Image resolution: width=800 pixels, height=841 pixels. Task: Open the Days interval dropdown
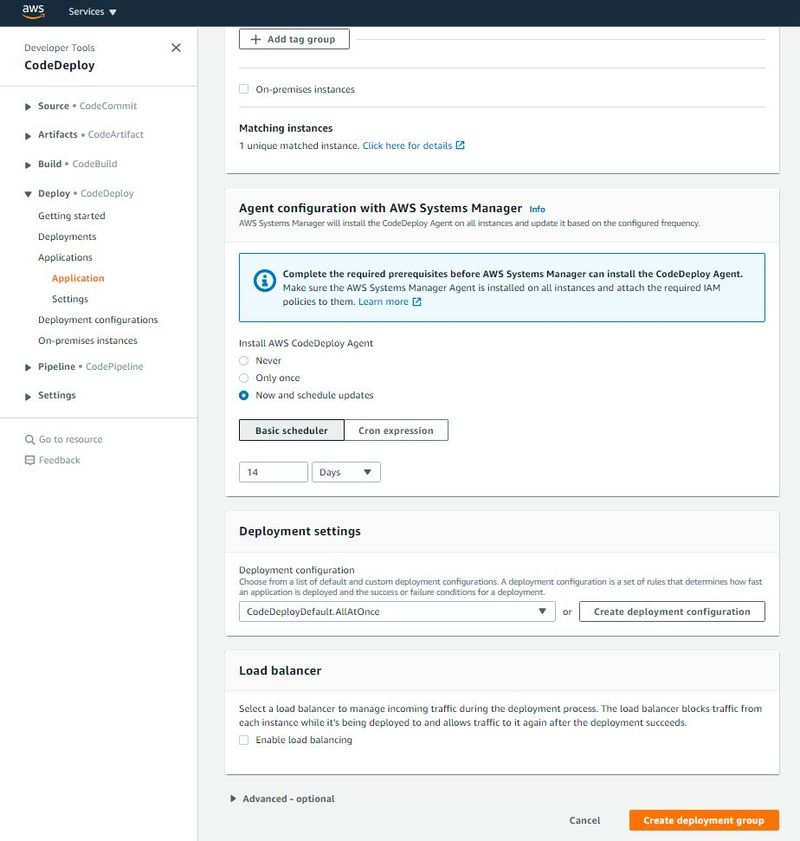point(346,472)
